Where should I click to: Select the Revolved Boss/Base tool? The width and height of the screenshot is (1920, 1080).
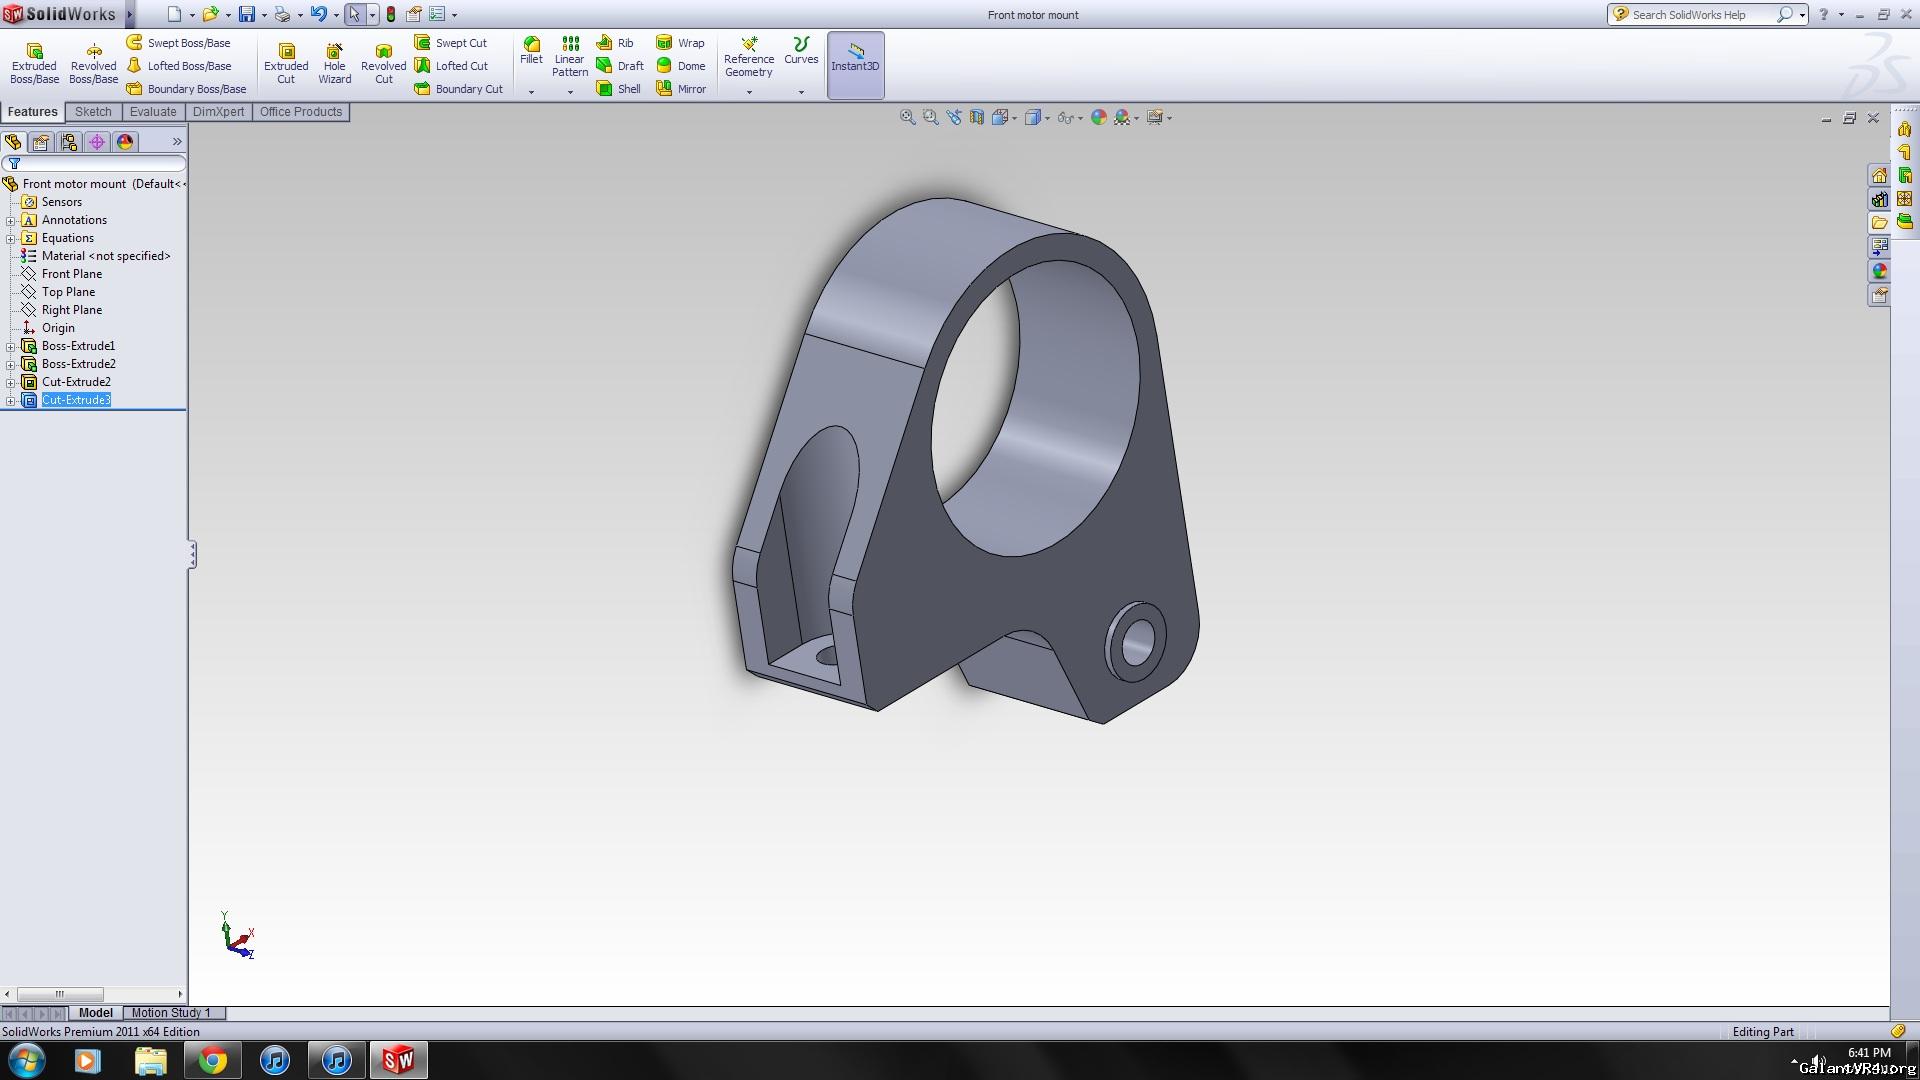pyautogui.click(x=93, y=64)
